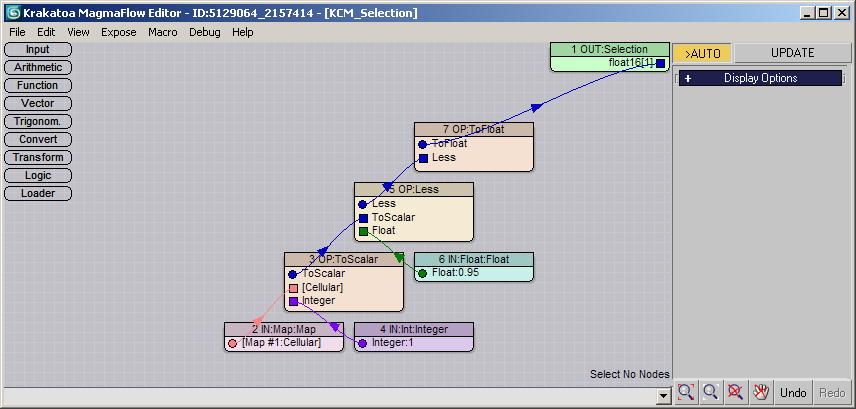Click the Redo button
This screenshot has height=409, width=856.
click(832, 393)
